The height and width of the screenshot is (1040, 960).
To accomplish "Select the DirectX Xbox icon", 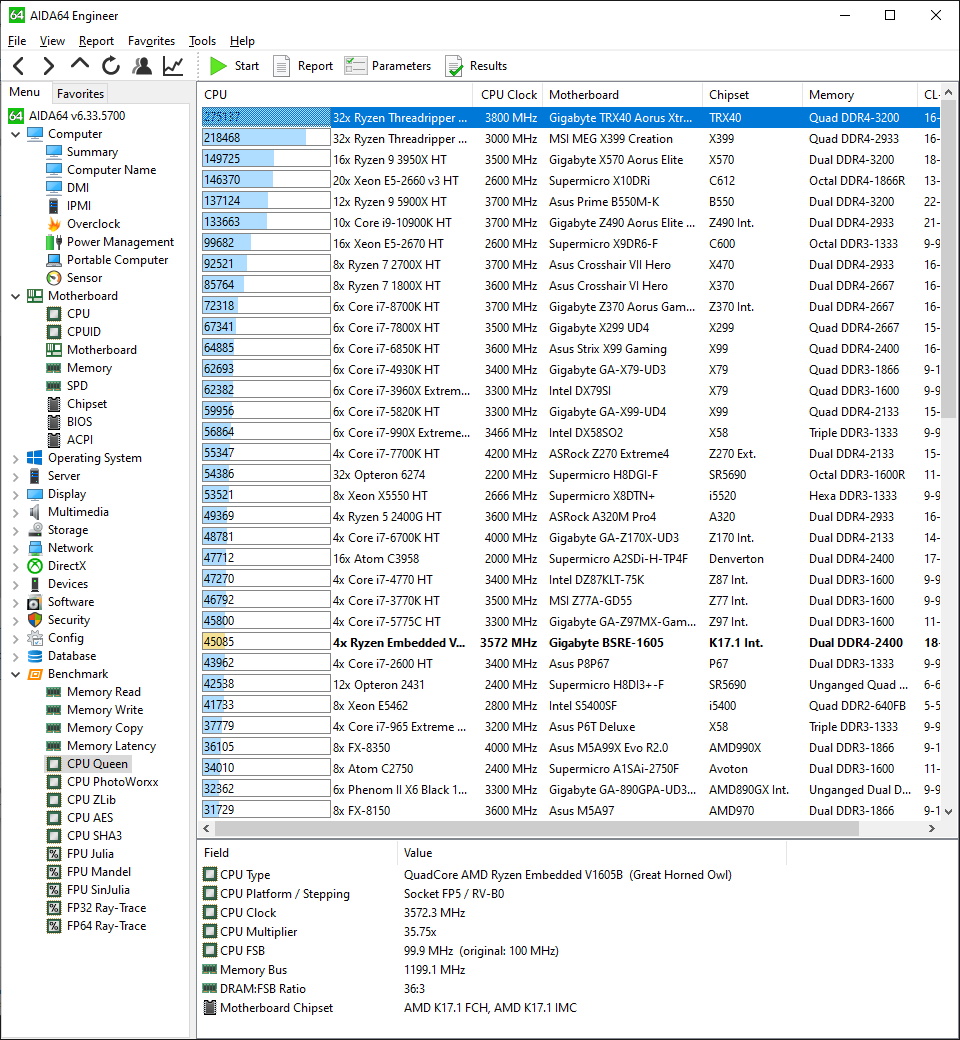I will [x=34, y=566].
